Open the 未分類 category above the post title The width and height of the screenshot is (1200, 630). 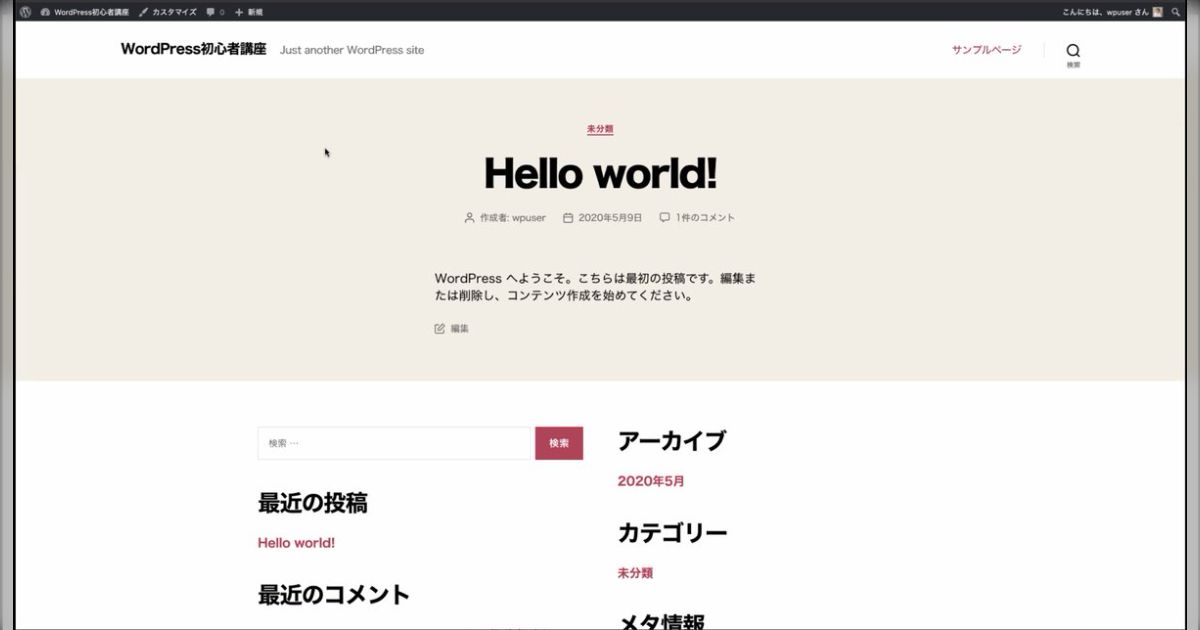[x=600, y=129]
